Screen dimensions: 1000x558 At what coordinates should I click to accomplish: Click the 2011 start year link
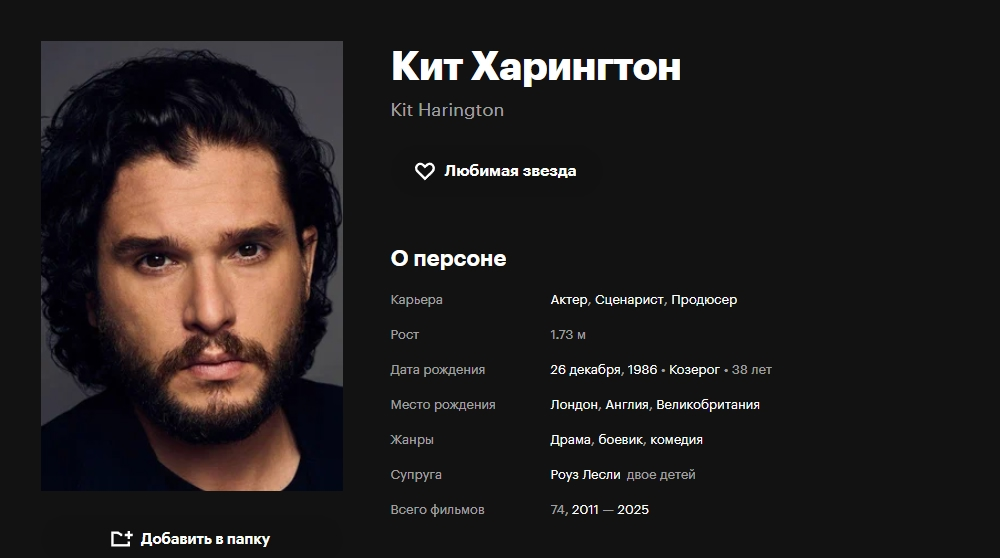pos(585,510)
